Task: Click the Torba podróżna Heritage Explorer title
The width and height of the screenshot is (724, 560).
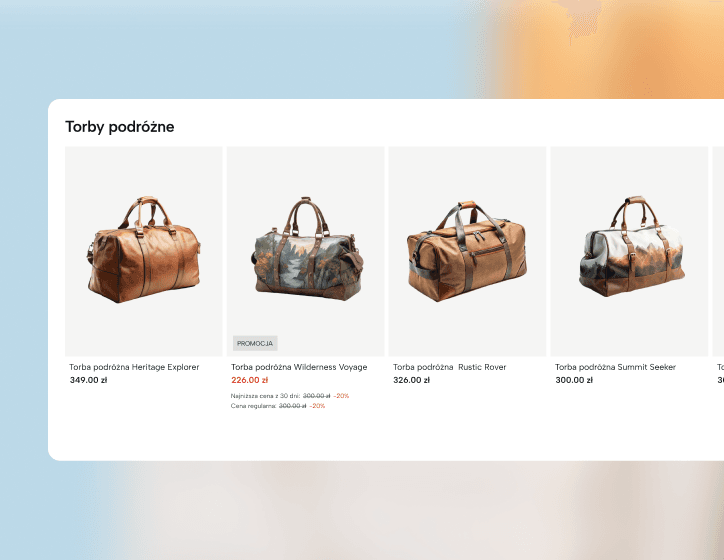Action: [x=134, y=367]
